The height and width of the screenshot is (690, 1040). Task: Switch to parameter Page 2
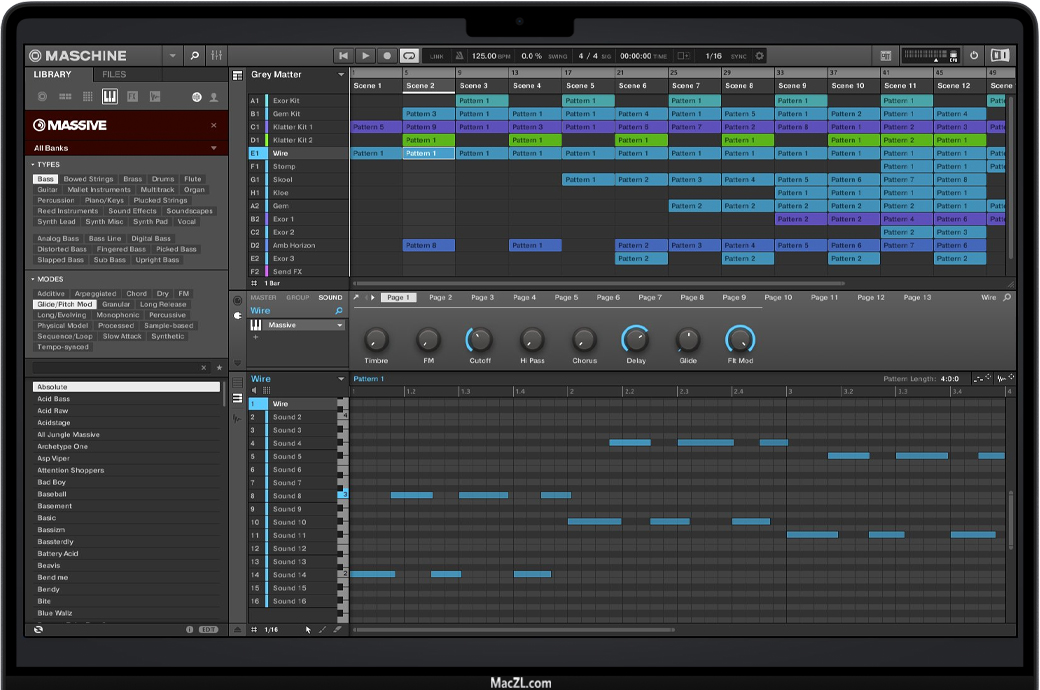441,298
